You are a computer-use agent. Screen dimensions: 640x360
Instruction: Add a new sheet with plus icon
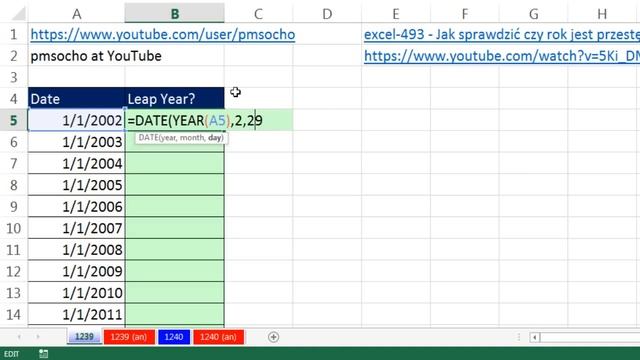click(x=273, y=337)
